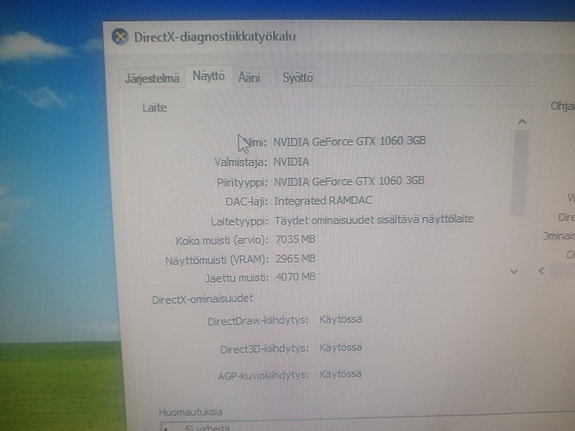This screenshot has width=575, height=431.
Task: Open the Ääni tab
Action: tap(249, 78)
